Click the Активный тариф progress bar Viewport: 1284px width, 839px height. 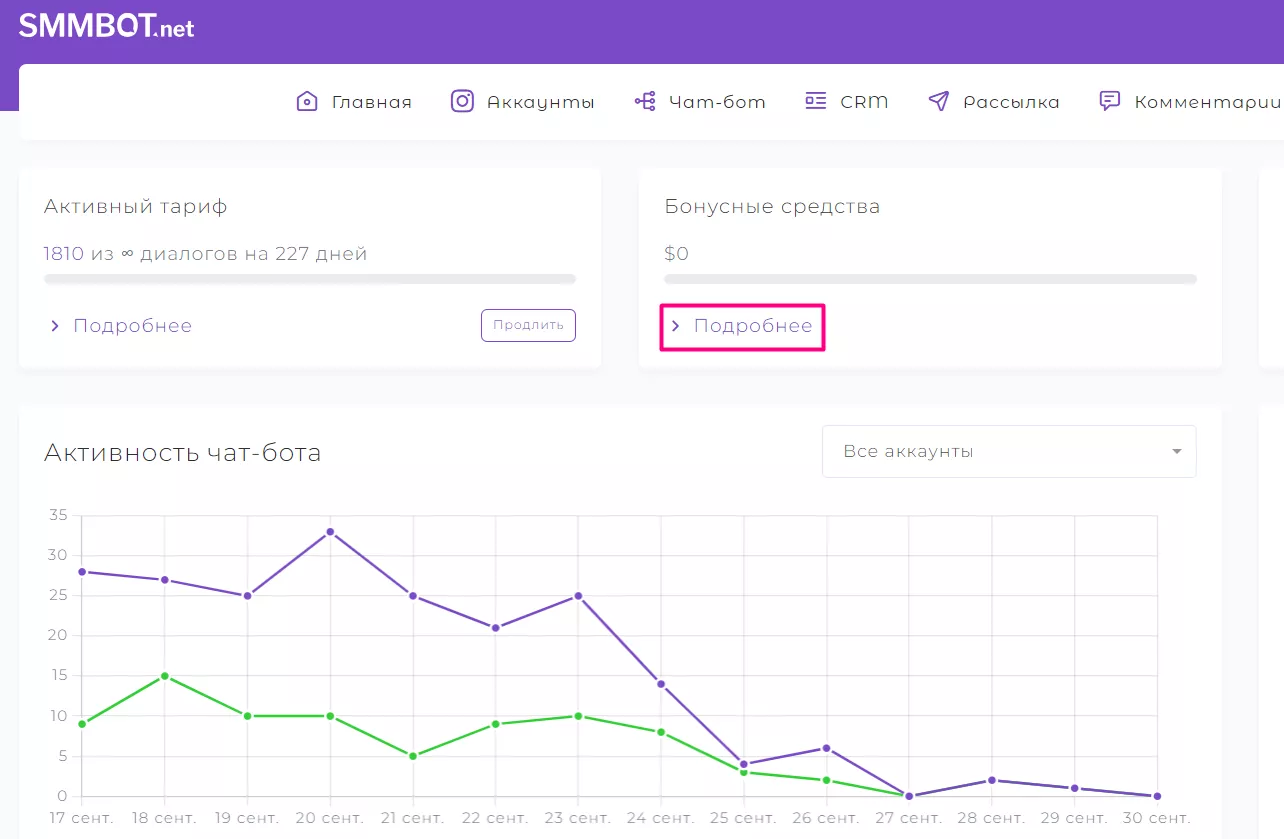click(x=310, y=279)
